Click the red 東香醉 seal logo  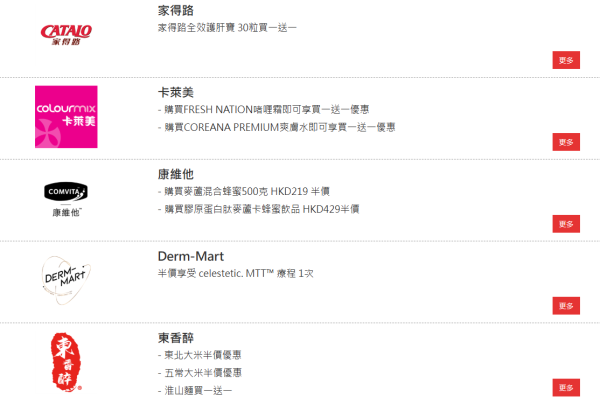point(66,362)
